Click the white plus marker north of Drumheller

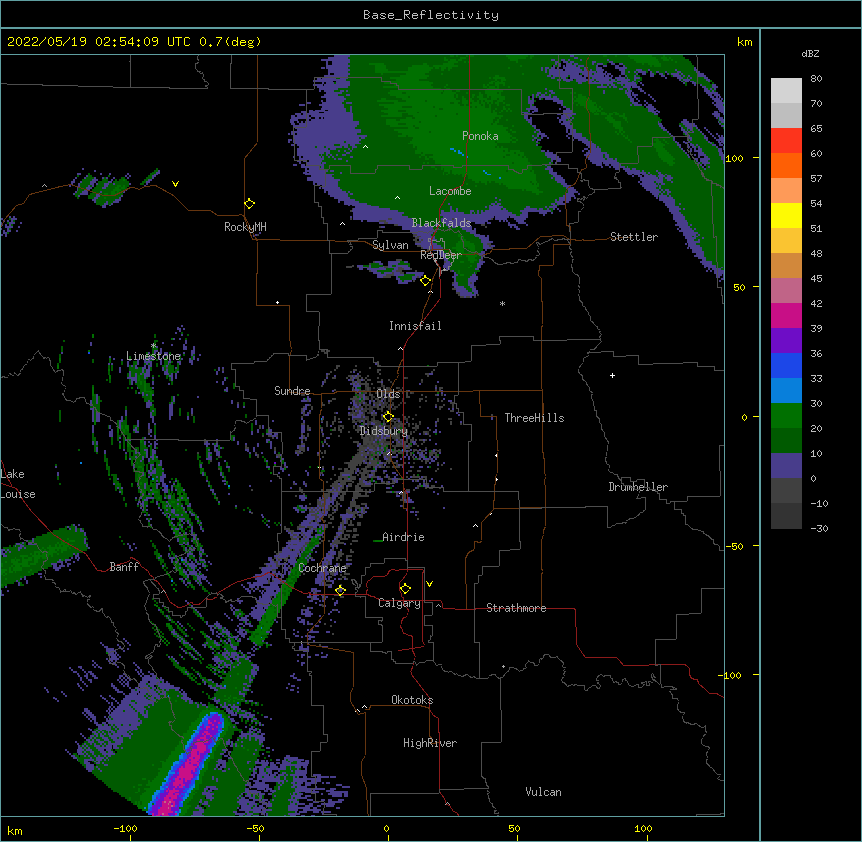[x=612, y=375]
